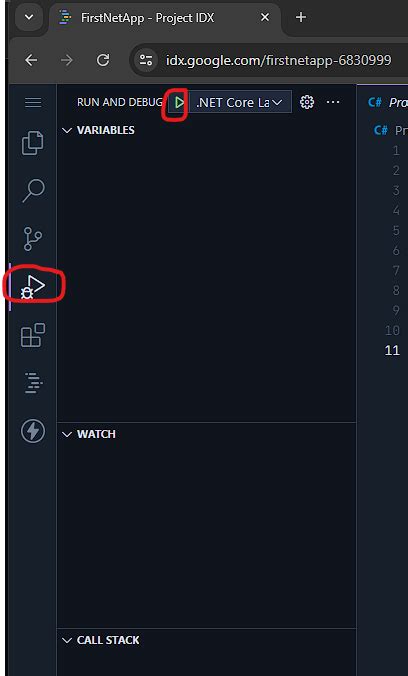This screenshot has width=408, height=676.
Task: Reload the page
Action: [x=103, y=60]
